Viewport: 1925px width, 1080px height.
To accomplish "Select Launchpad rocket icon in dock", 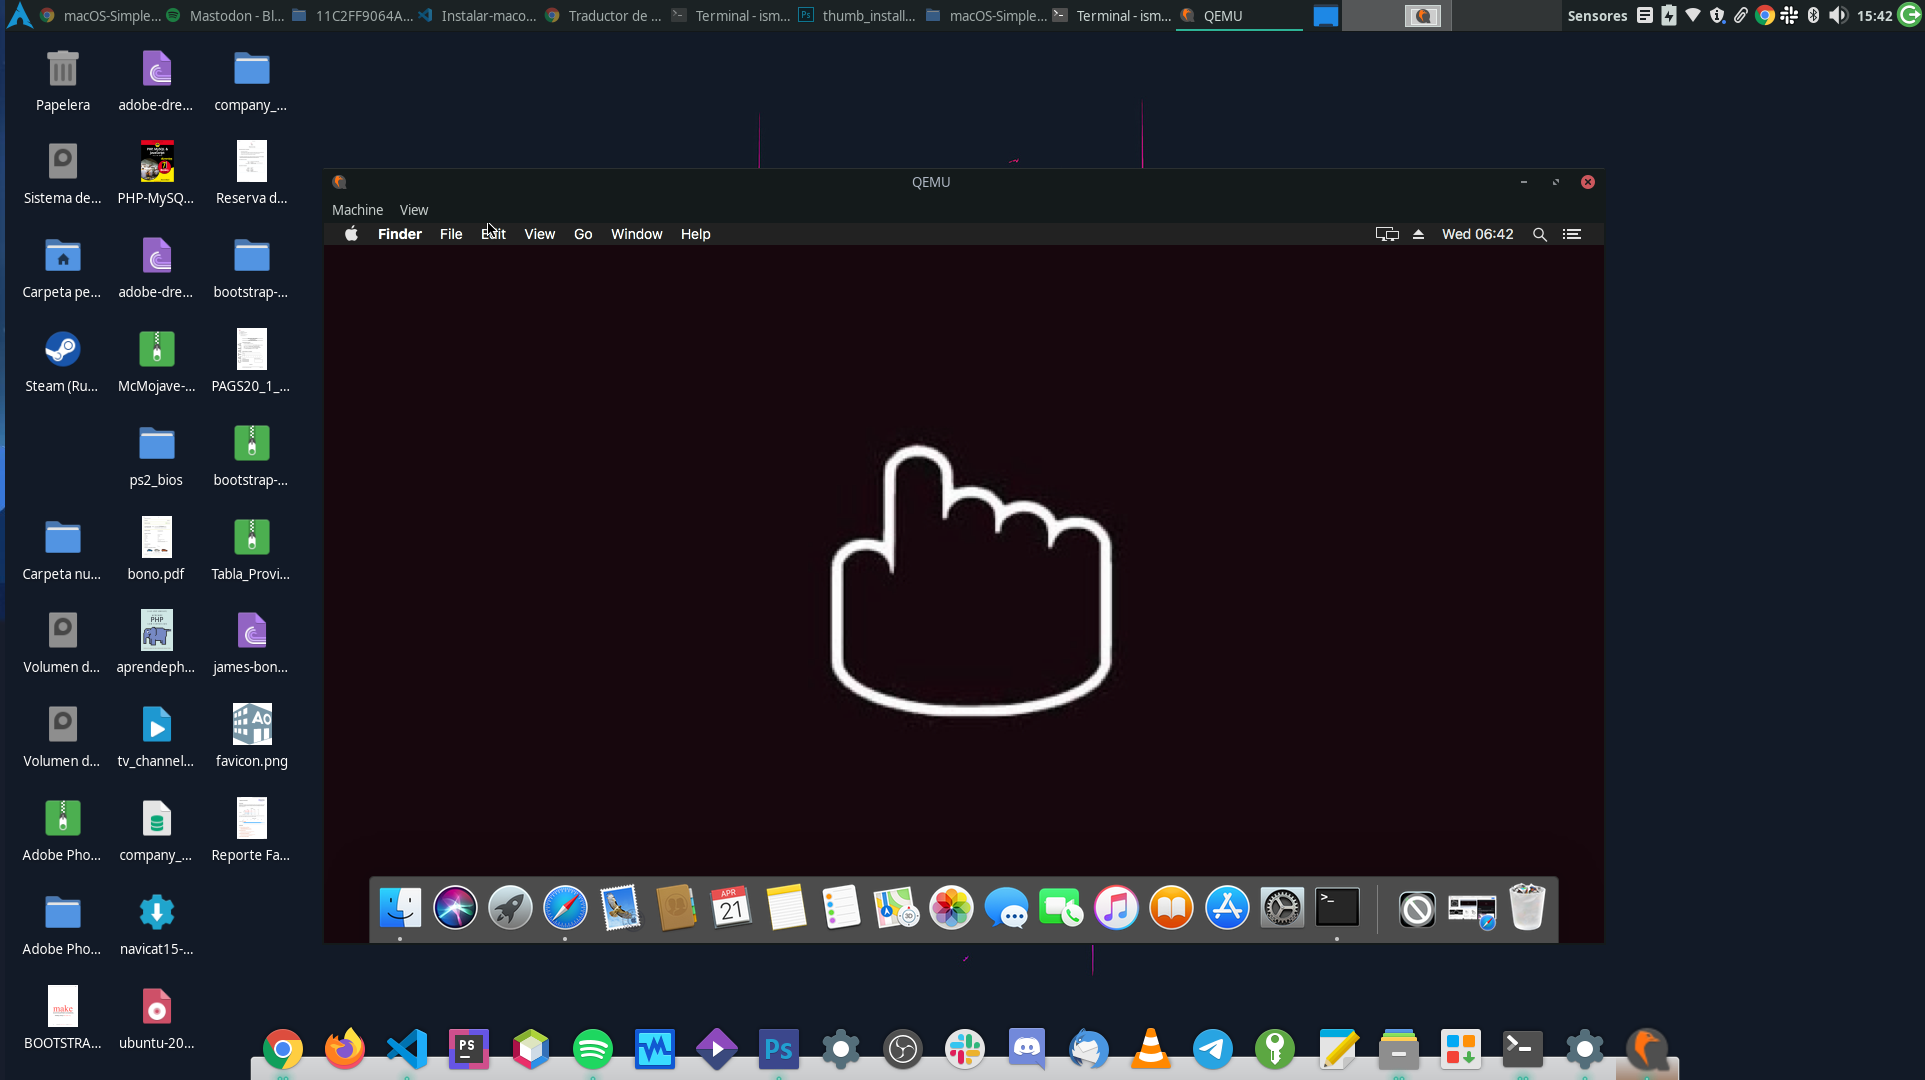I will 509,908.
